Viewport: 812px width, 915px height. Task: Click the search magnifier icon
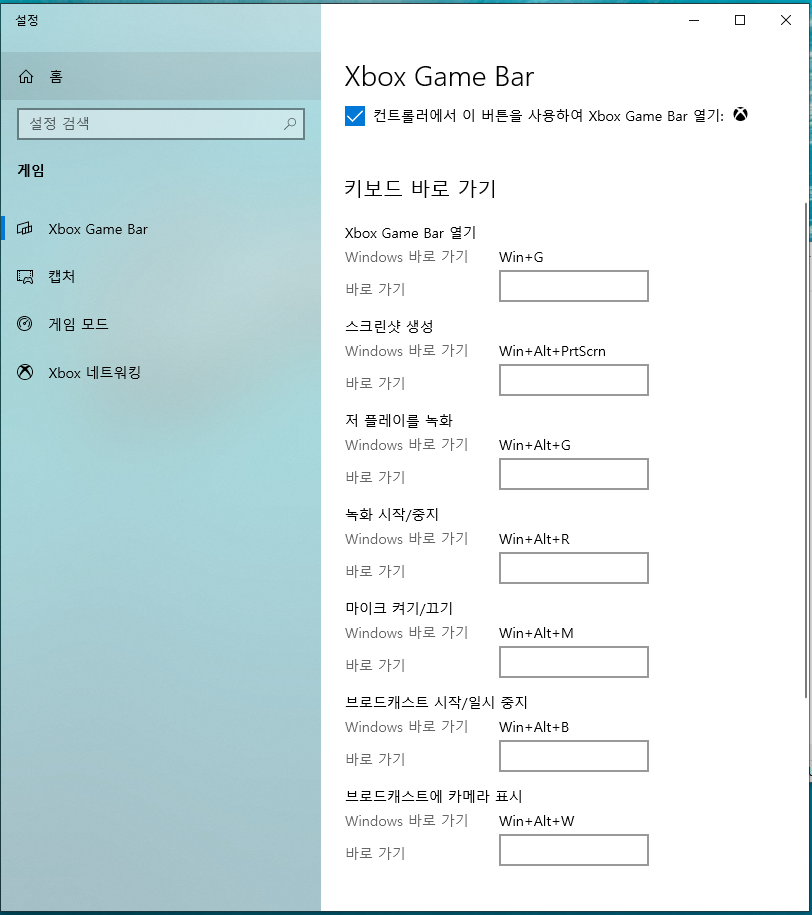tap(290, 123)
